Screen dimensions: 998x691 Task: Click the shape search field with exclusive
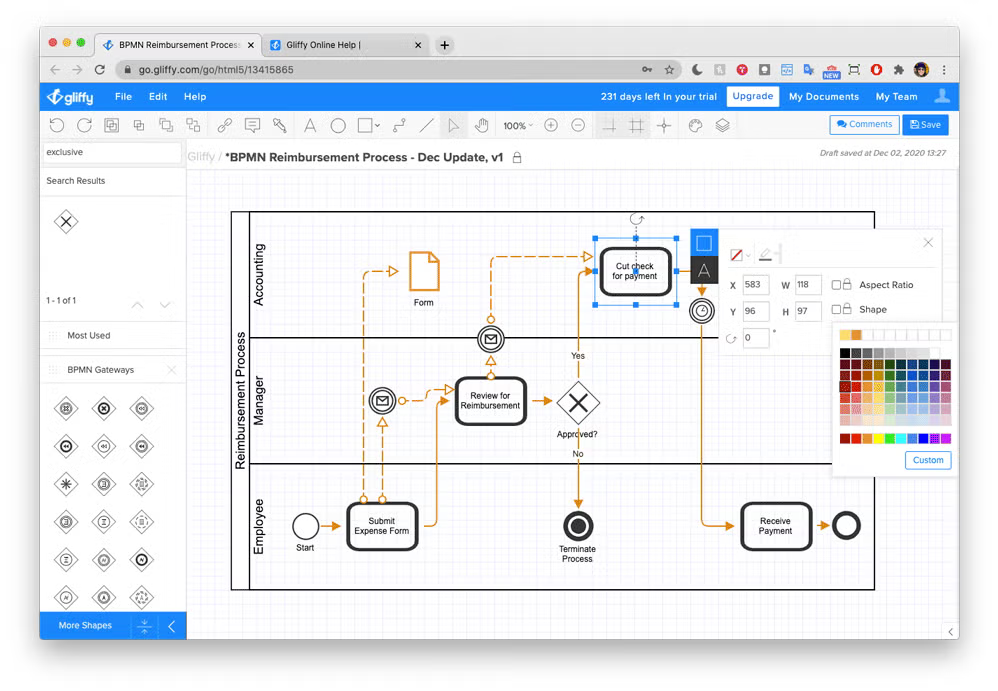pyautogui.click(x=113, y=152)
